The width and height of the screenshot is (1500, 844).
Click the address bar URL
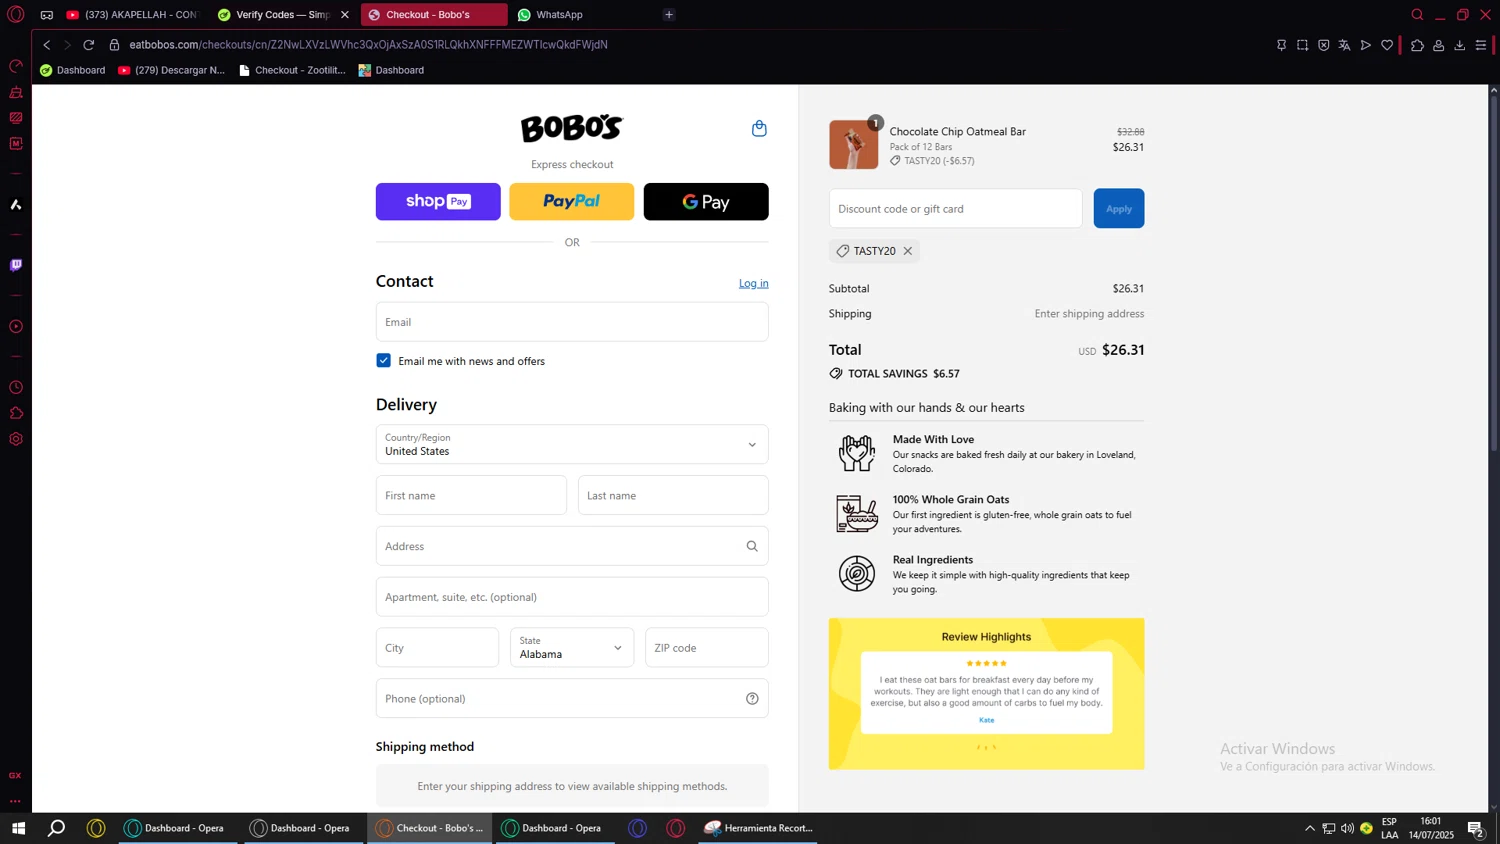[368, 45]
